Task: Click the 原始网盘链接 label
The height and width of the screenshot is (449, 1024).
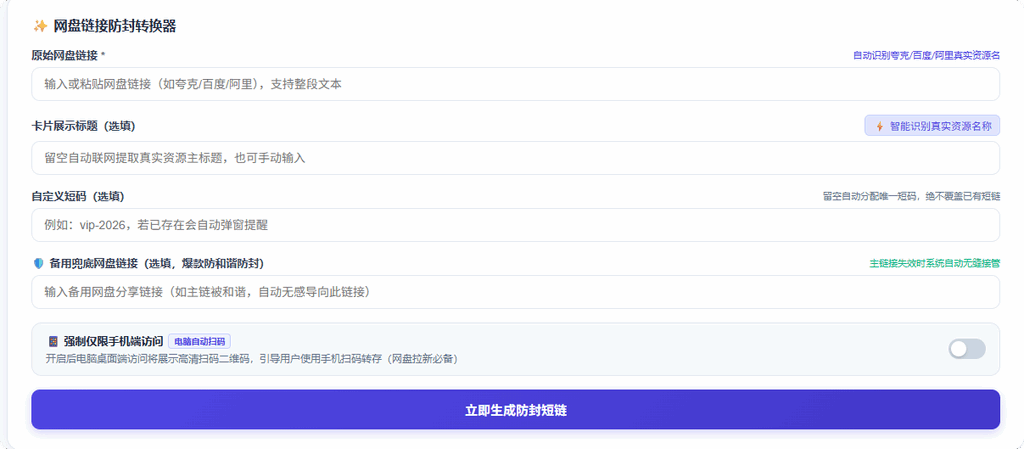Action: click(68, 55)
